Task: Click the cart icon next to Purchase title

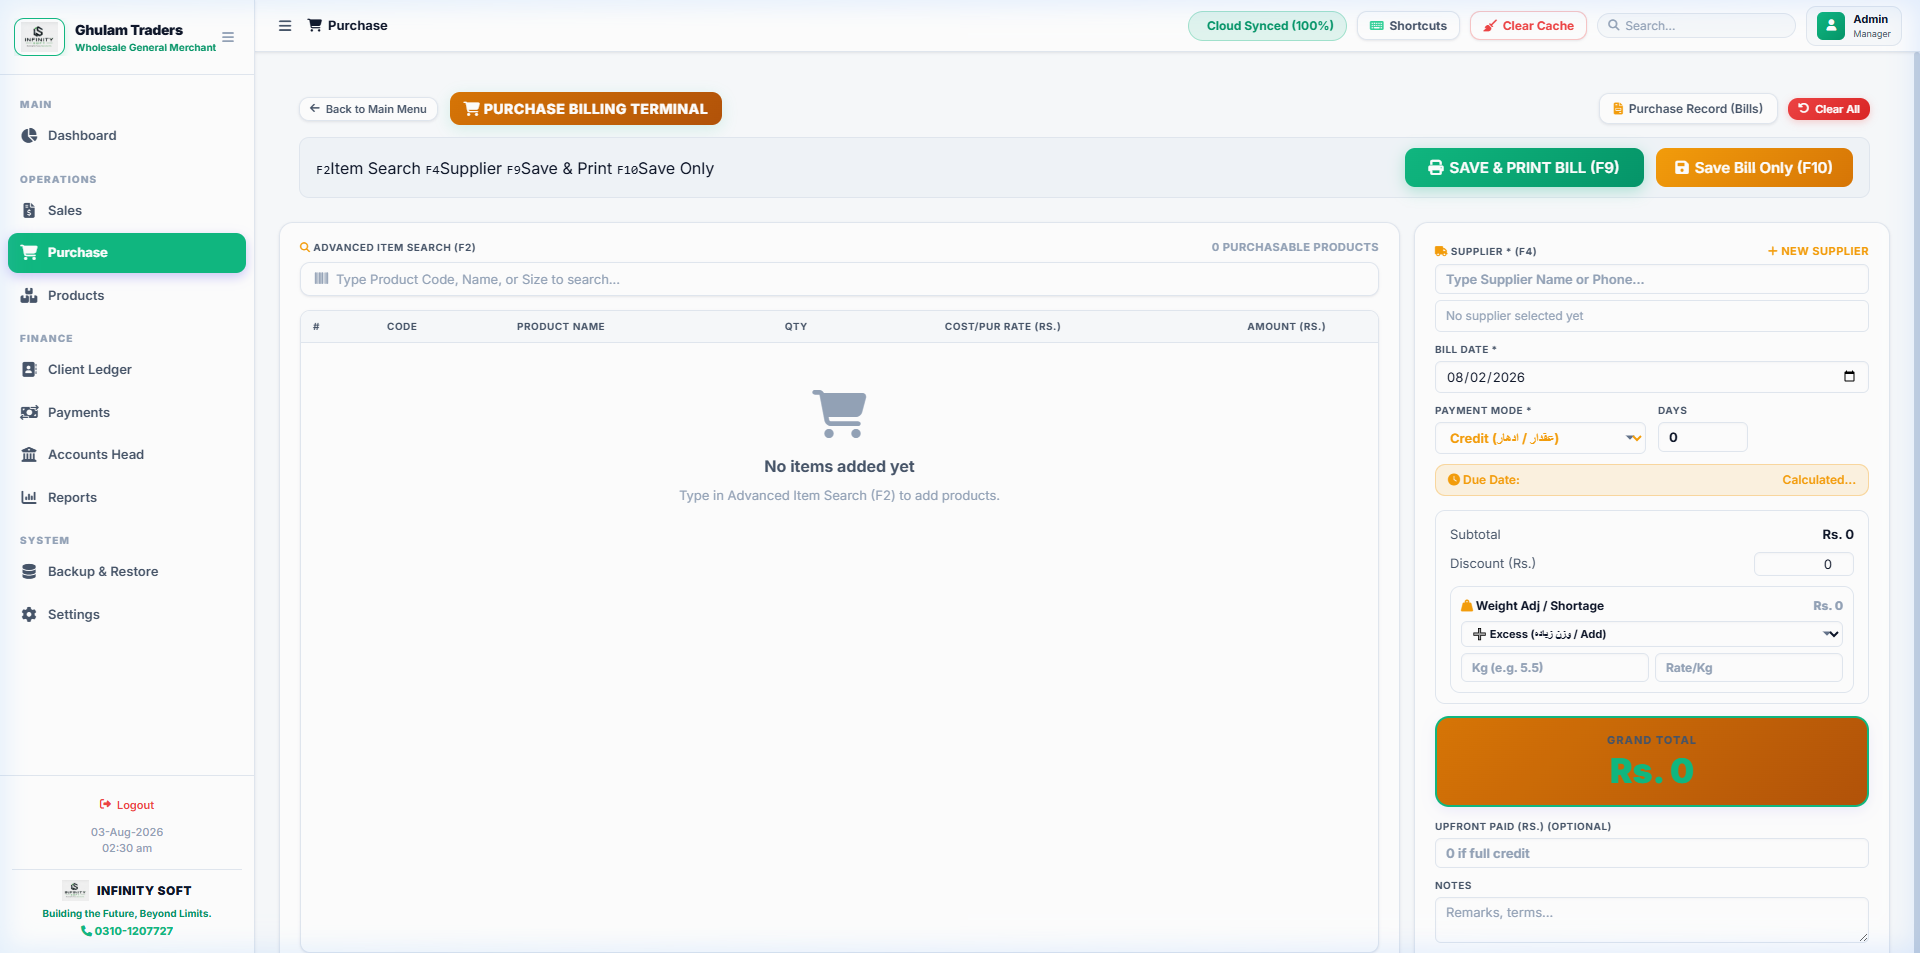Action: coord(315,25)
